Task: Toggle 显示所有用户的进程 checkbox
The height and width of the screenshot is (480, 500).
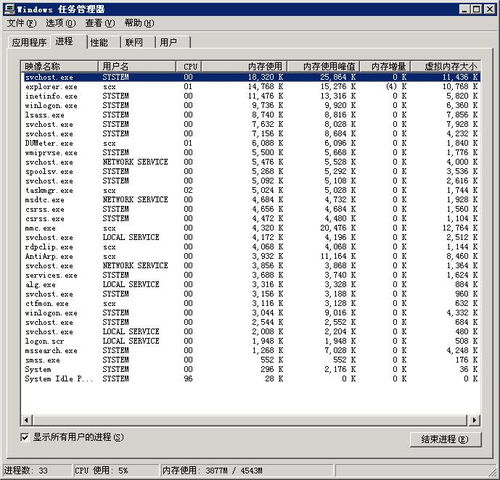Action: click(x=24, y=437)
